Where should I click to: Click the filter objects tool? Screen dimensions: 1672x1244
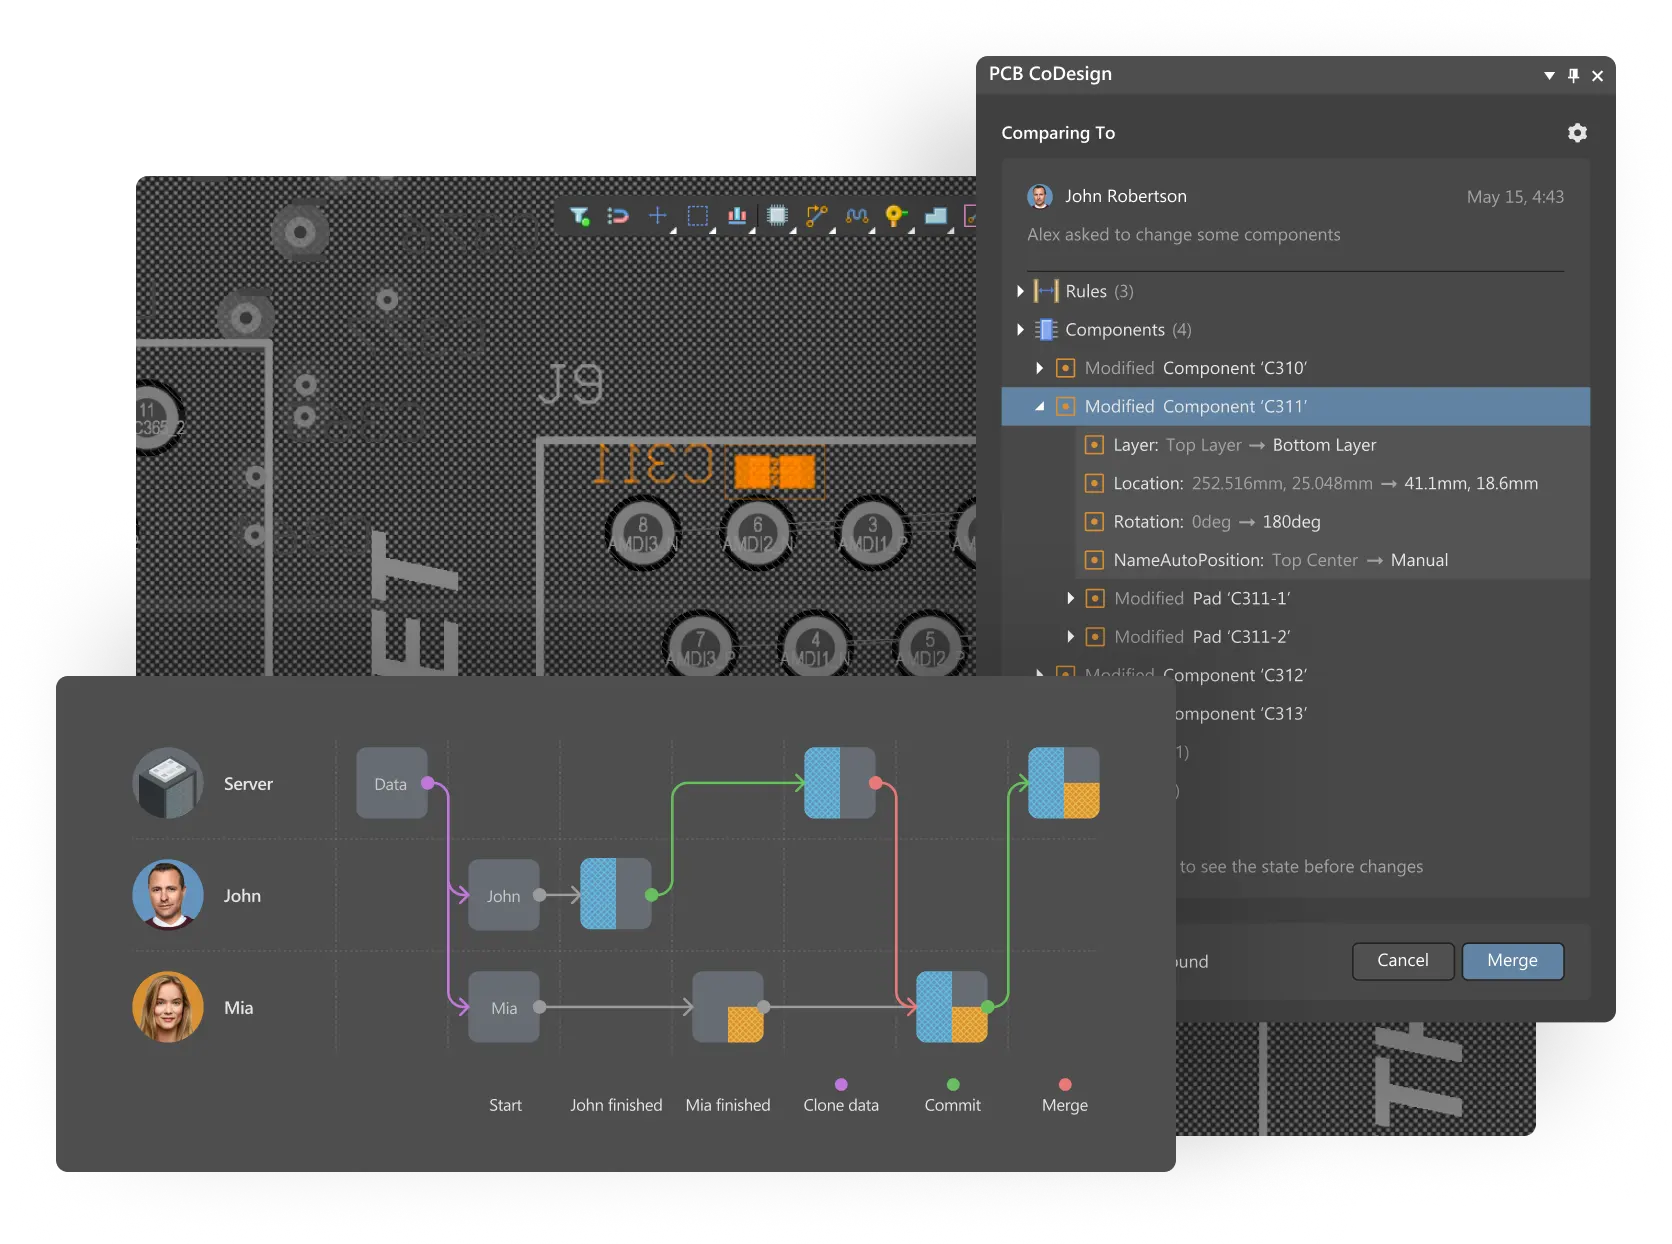578,214
